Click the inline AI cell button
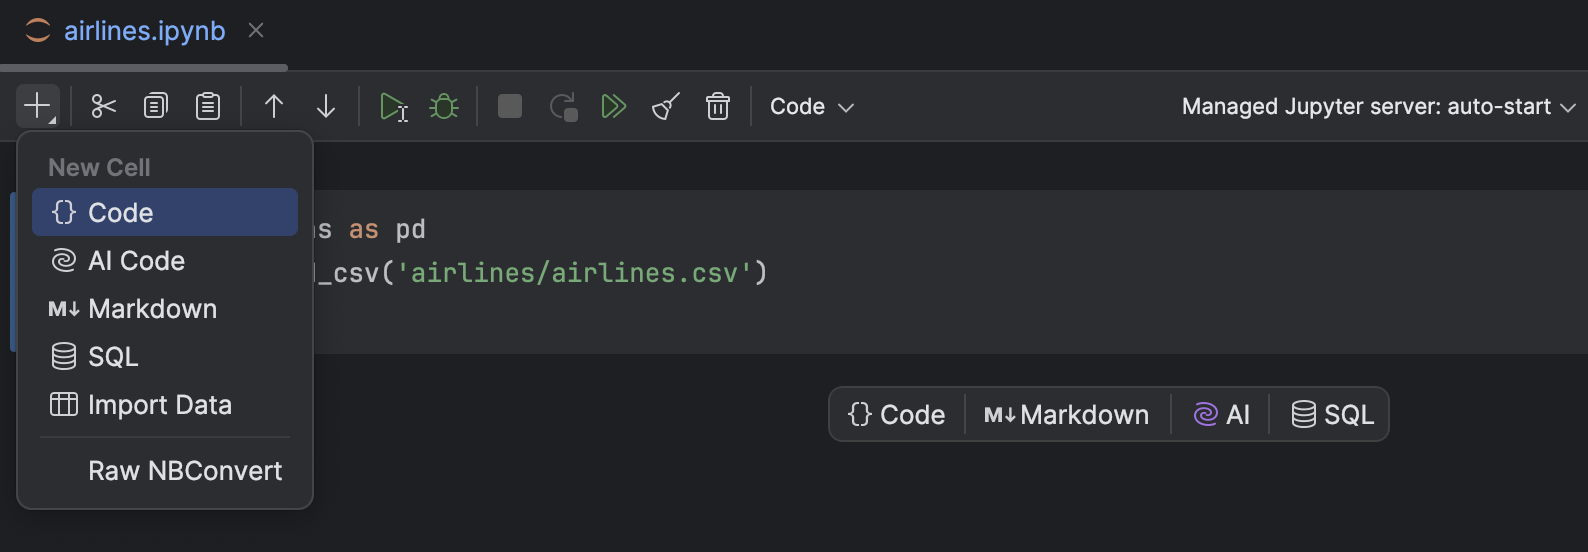Viewport: 1588px width, 552px height. (1222, 415)
